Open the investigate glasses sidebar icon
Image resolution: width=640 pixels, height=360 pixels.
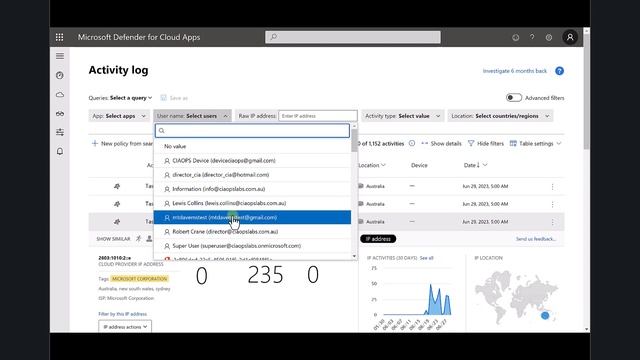coord(60,113)
